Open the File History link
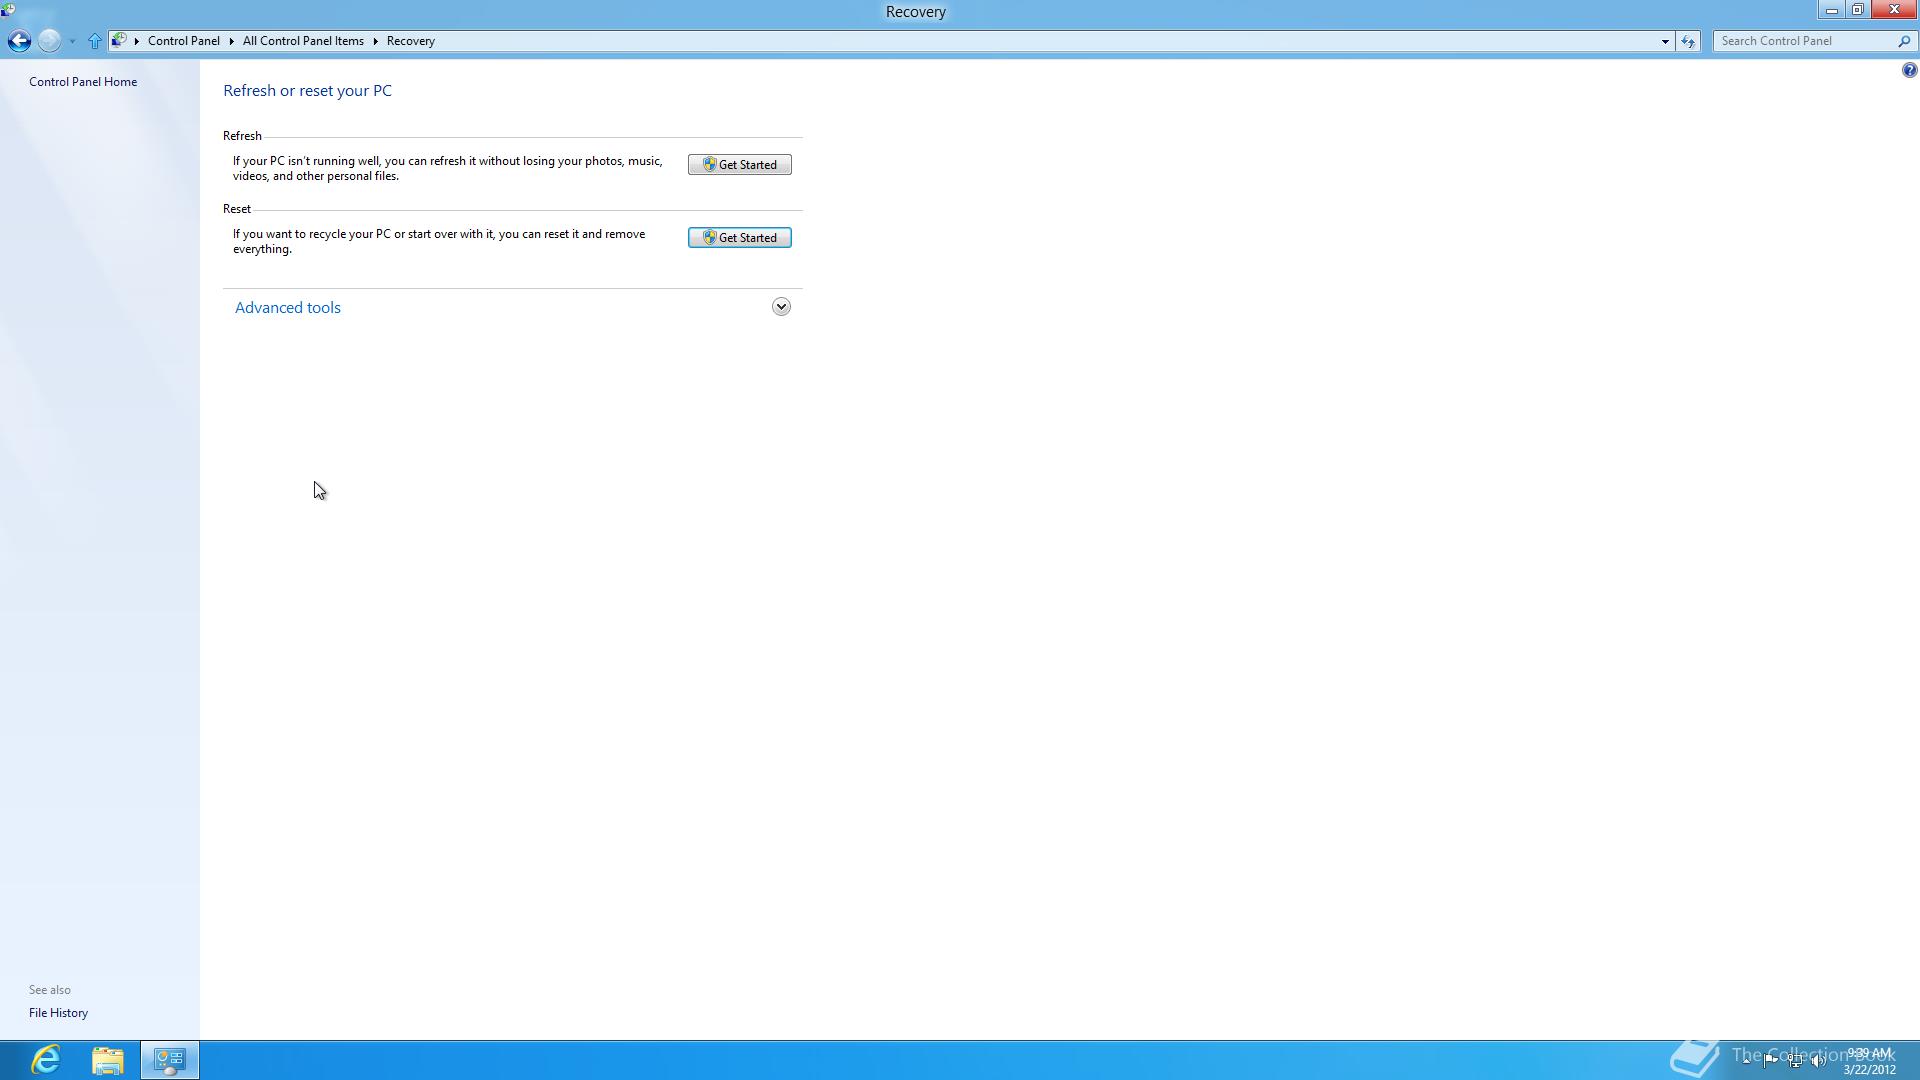 tap(58, 1013)
